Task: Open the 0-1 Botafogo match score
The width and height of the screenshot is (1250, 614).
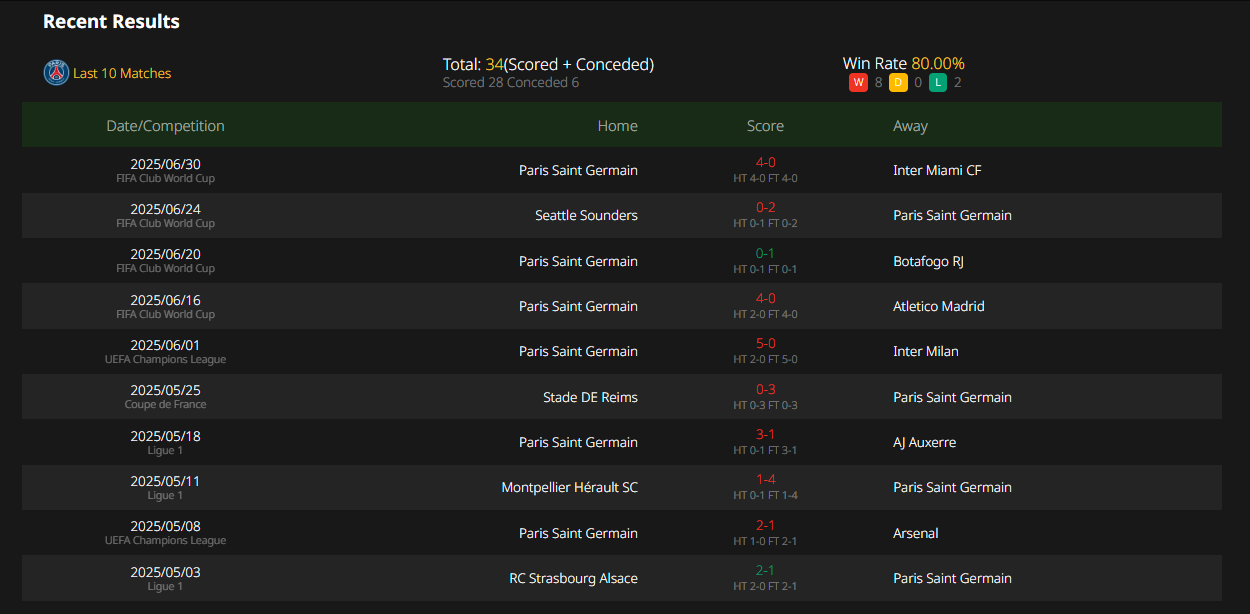Action: pyautogui.click(x=765, y=253)
